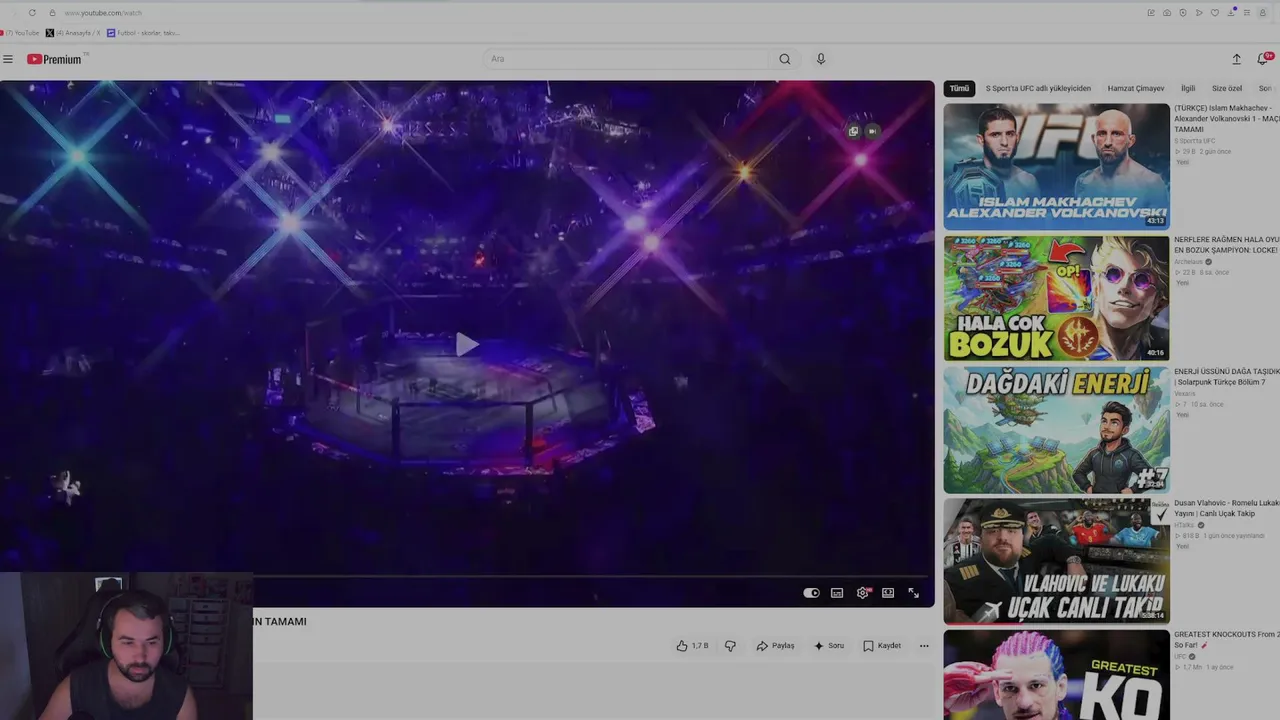Open the YouTube guide hamburger menu
Viewport: 1280px width, 720px height.
pos(8,59)
